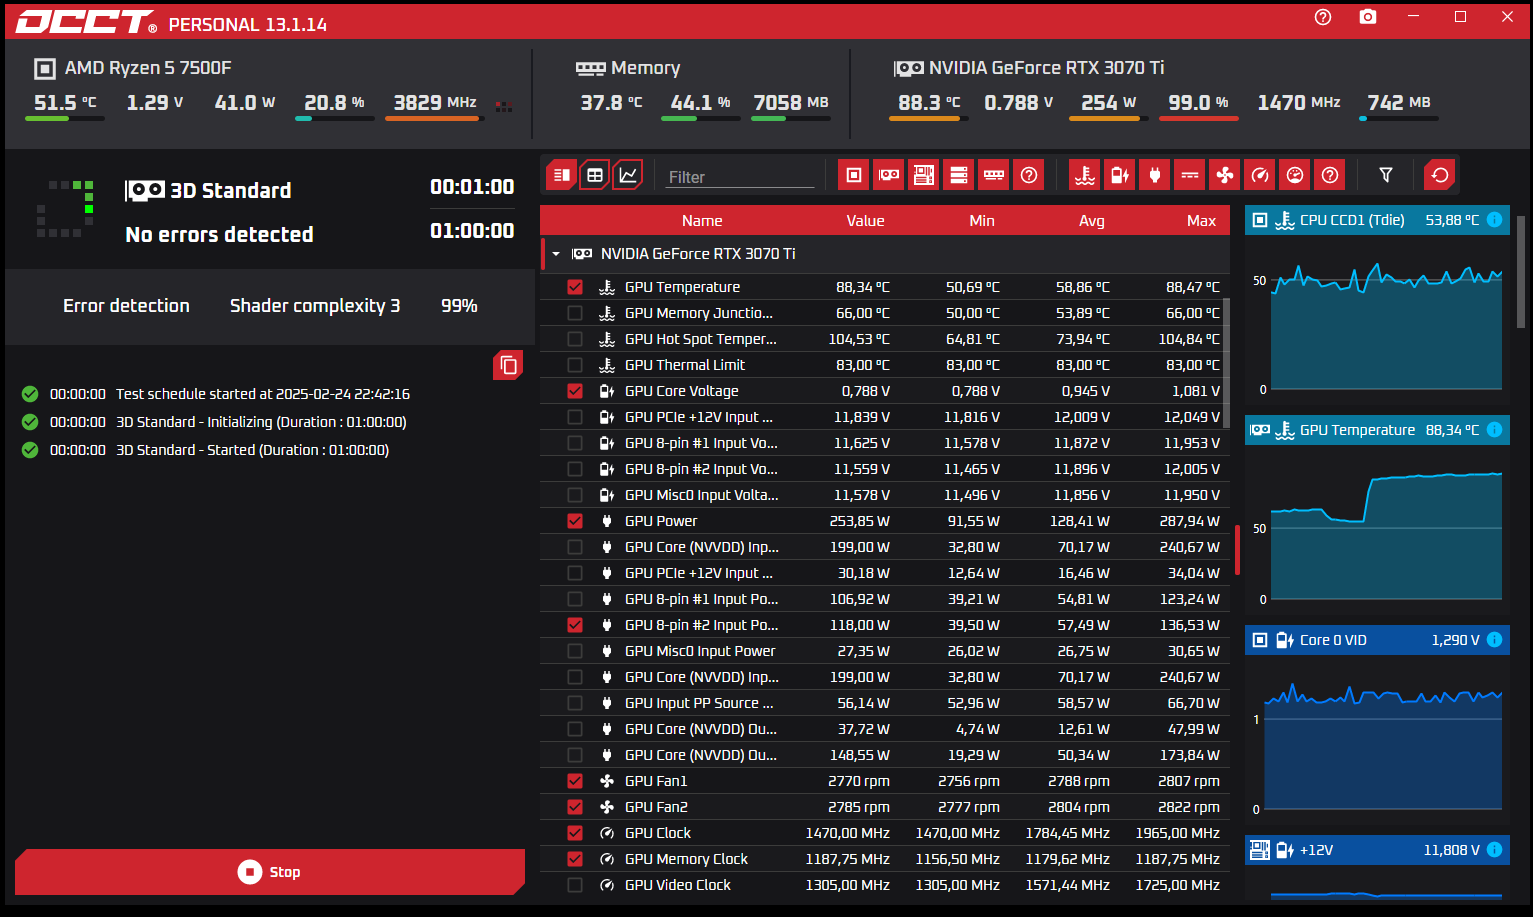Click the 'Error detection' setting text
1533x917 pixels.
point(126,306)
